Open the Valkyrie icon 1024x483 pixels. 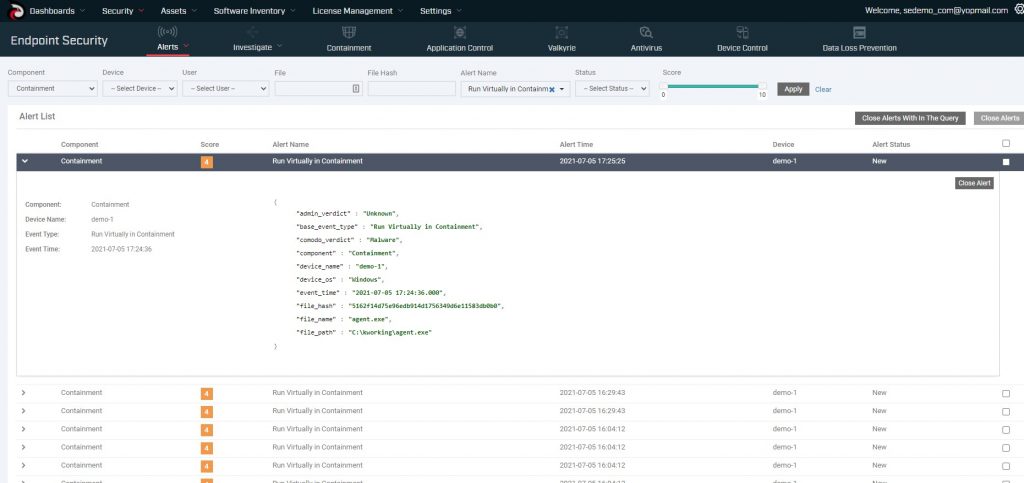pos(562,32)
